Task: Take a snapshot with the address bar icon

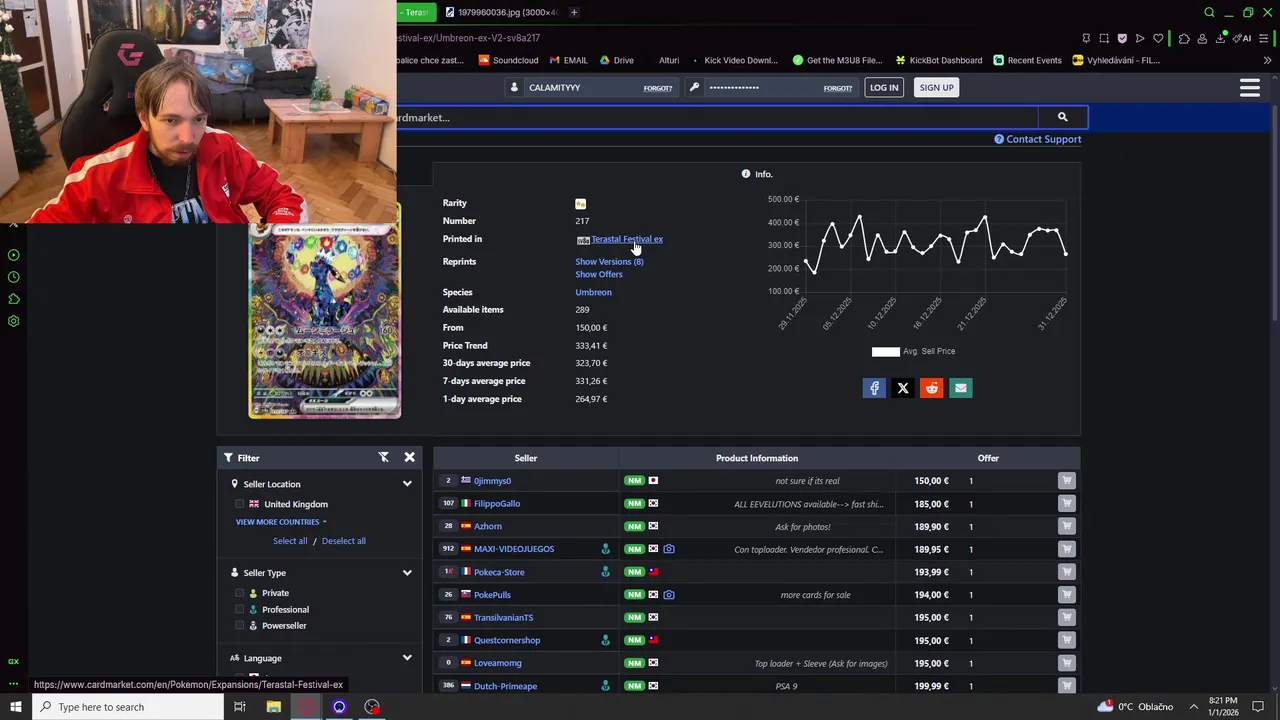Action: (1104, 38)
